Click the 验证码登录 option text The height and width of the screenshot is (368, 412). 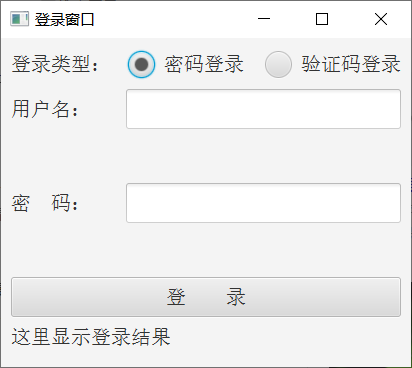[351, 64]
